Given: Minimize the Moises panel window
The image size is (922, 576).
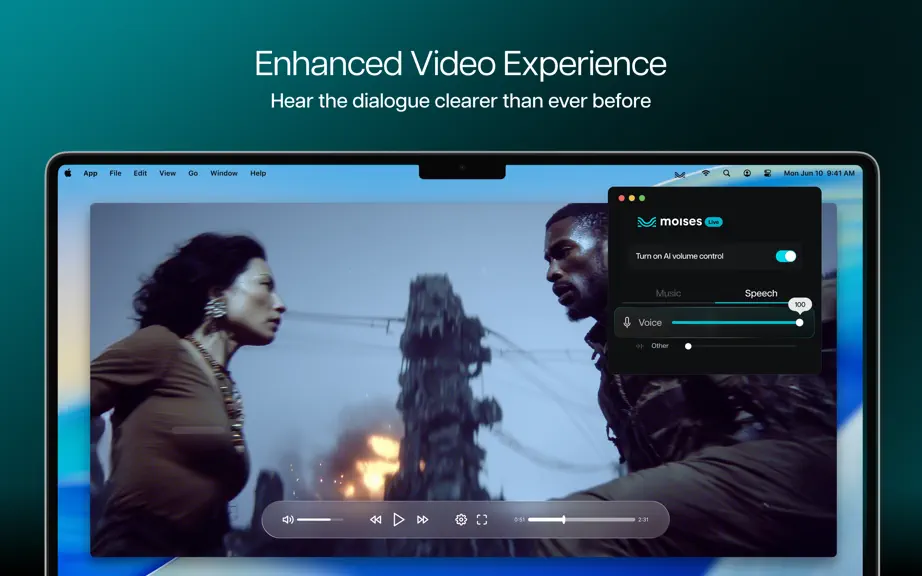Looking at the screenshot, I should click(x=632, y=198).
